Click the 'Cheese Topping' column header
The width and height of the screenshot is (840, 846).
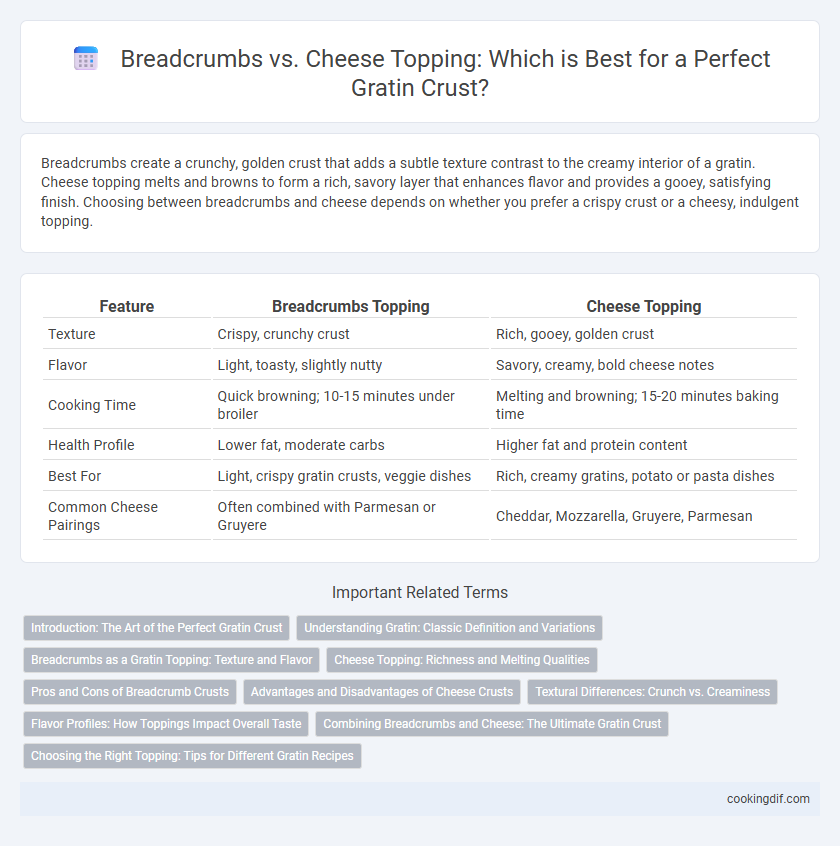644,306
